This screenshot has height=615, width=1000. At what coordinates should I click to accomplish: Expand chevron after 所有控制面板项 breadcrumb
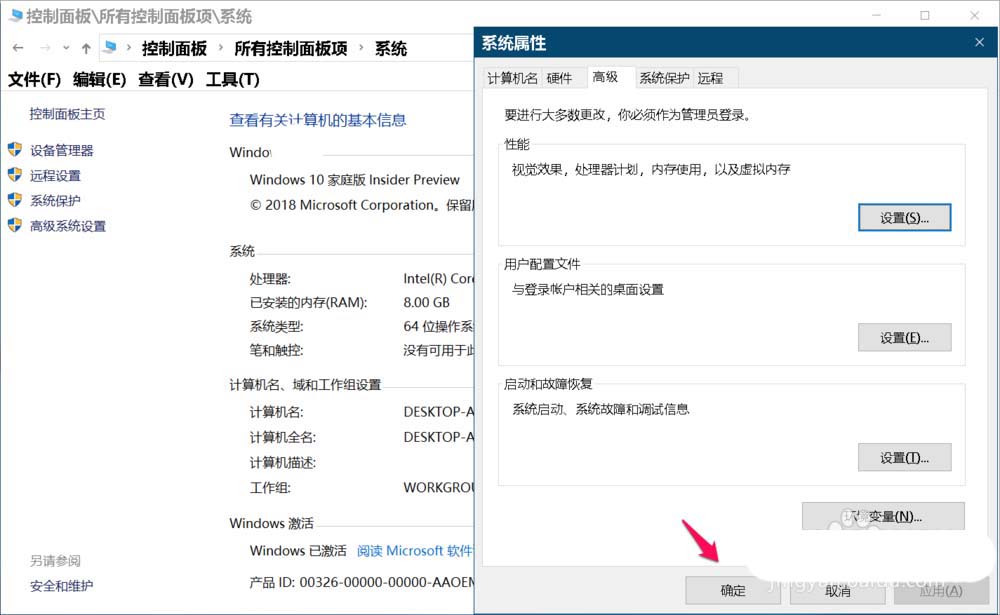pos(361,49)
